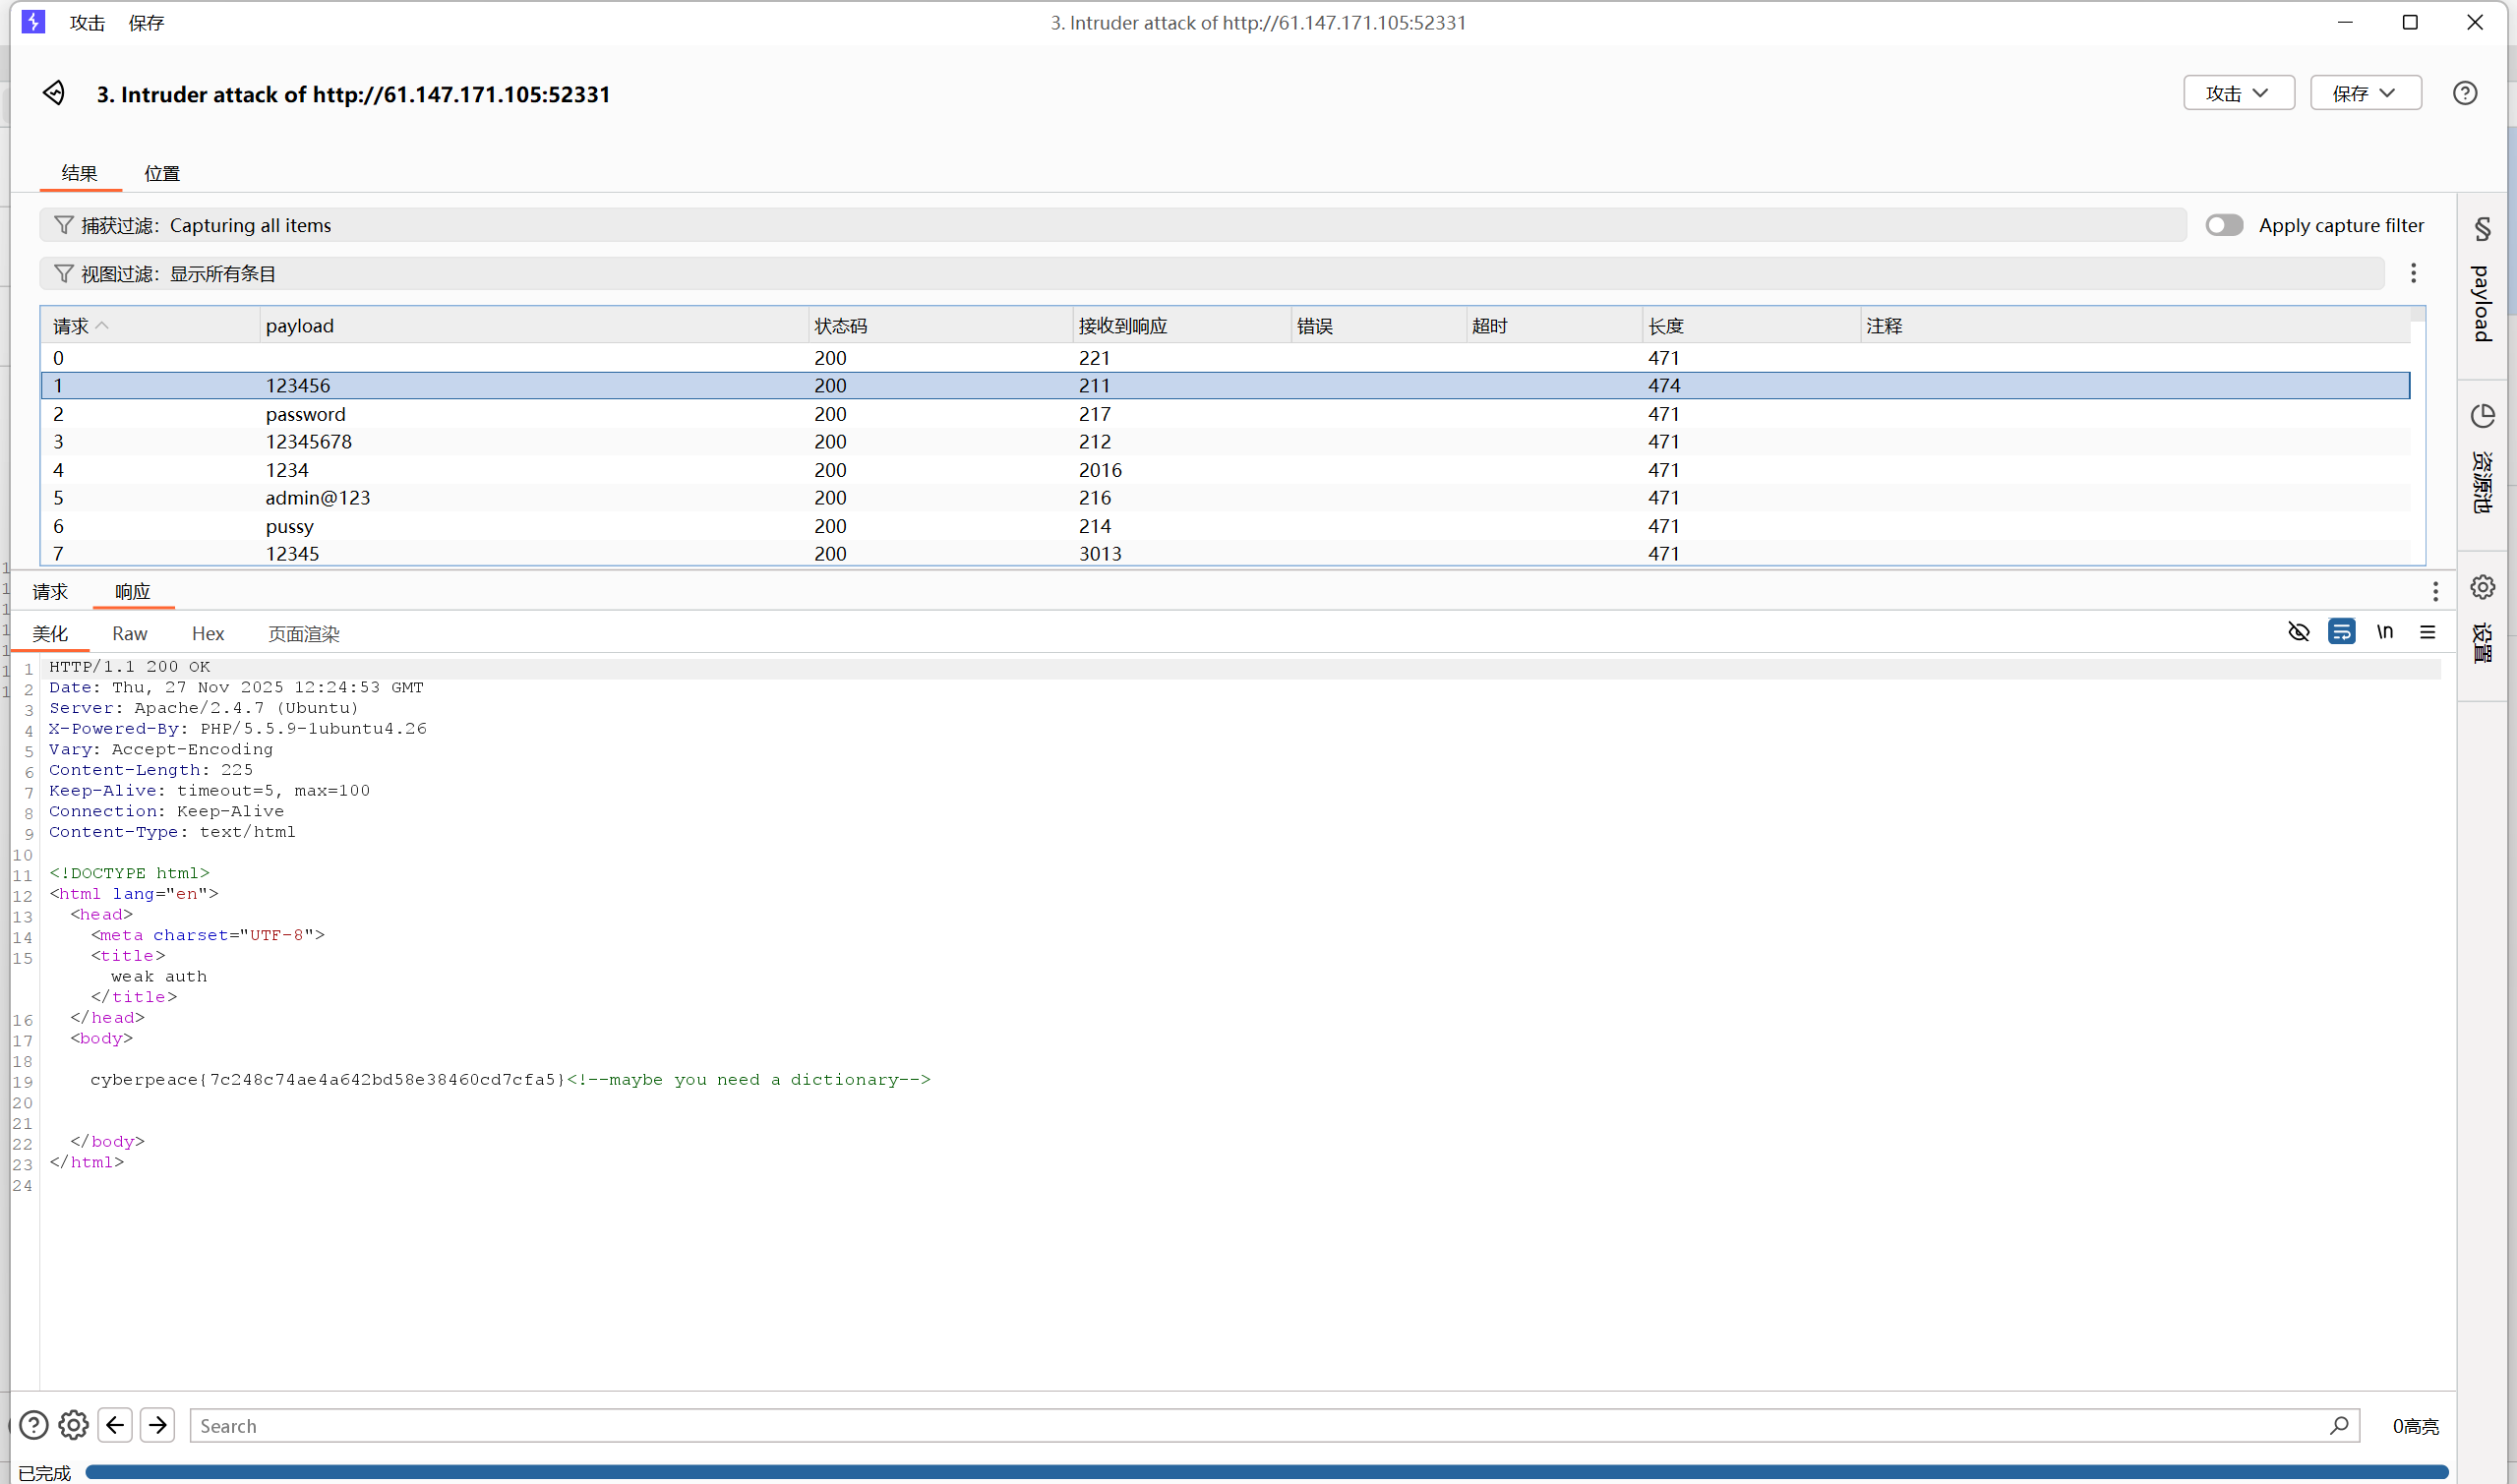This screenshot has height=1484, width=2517.
Task: Open the payload side panel icon
Action: (2482, 229)
